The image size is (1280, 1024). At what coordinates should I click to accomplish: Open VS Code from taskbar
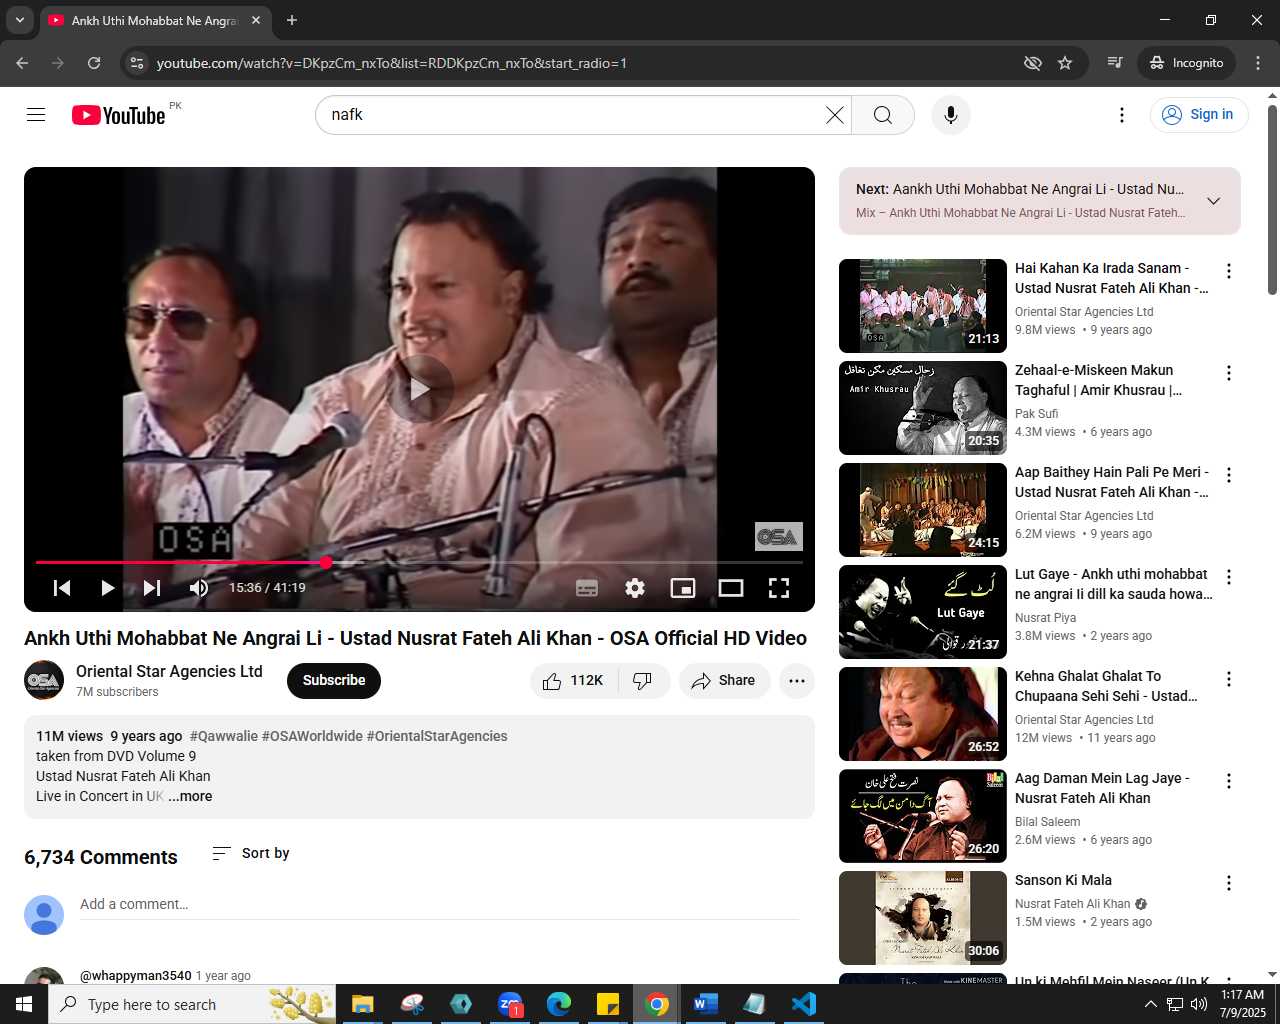pos(803,1004)
